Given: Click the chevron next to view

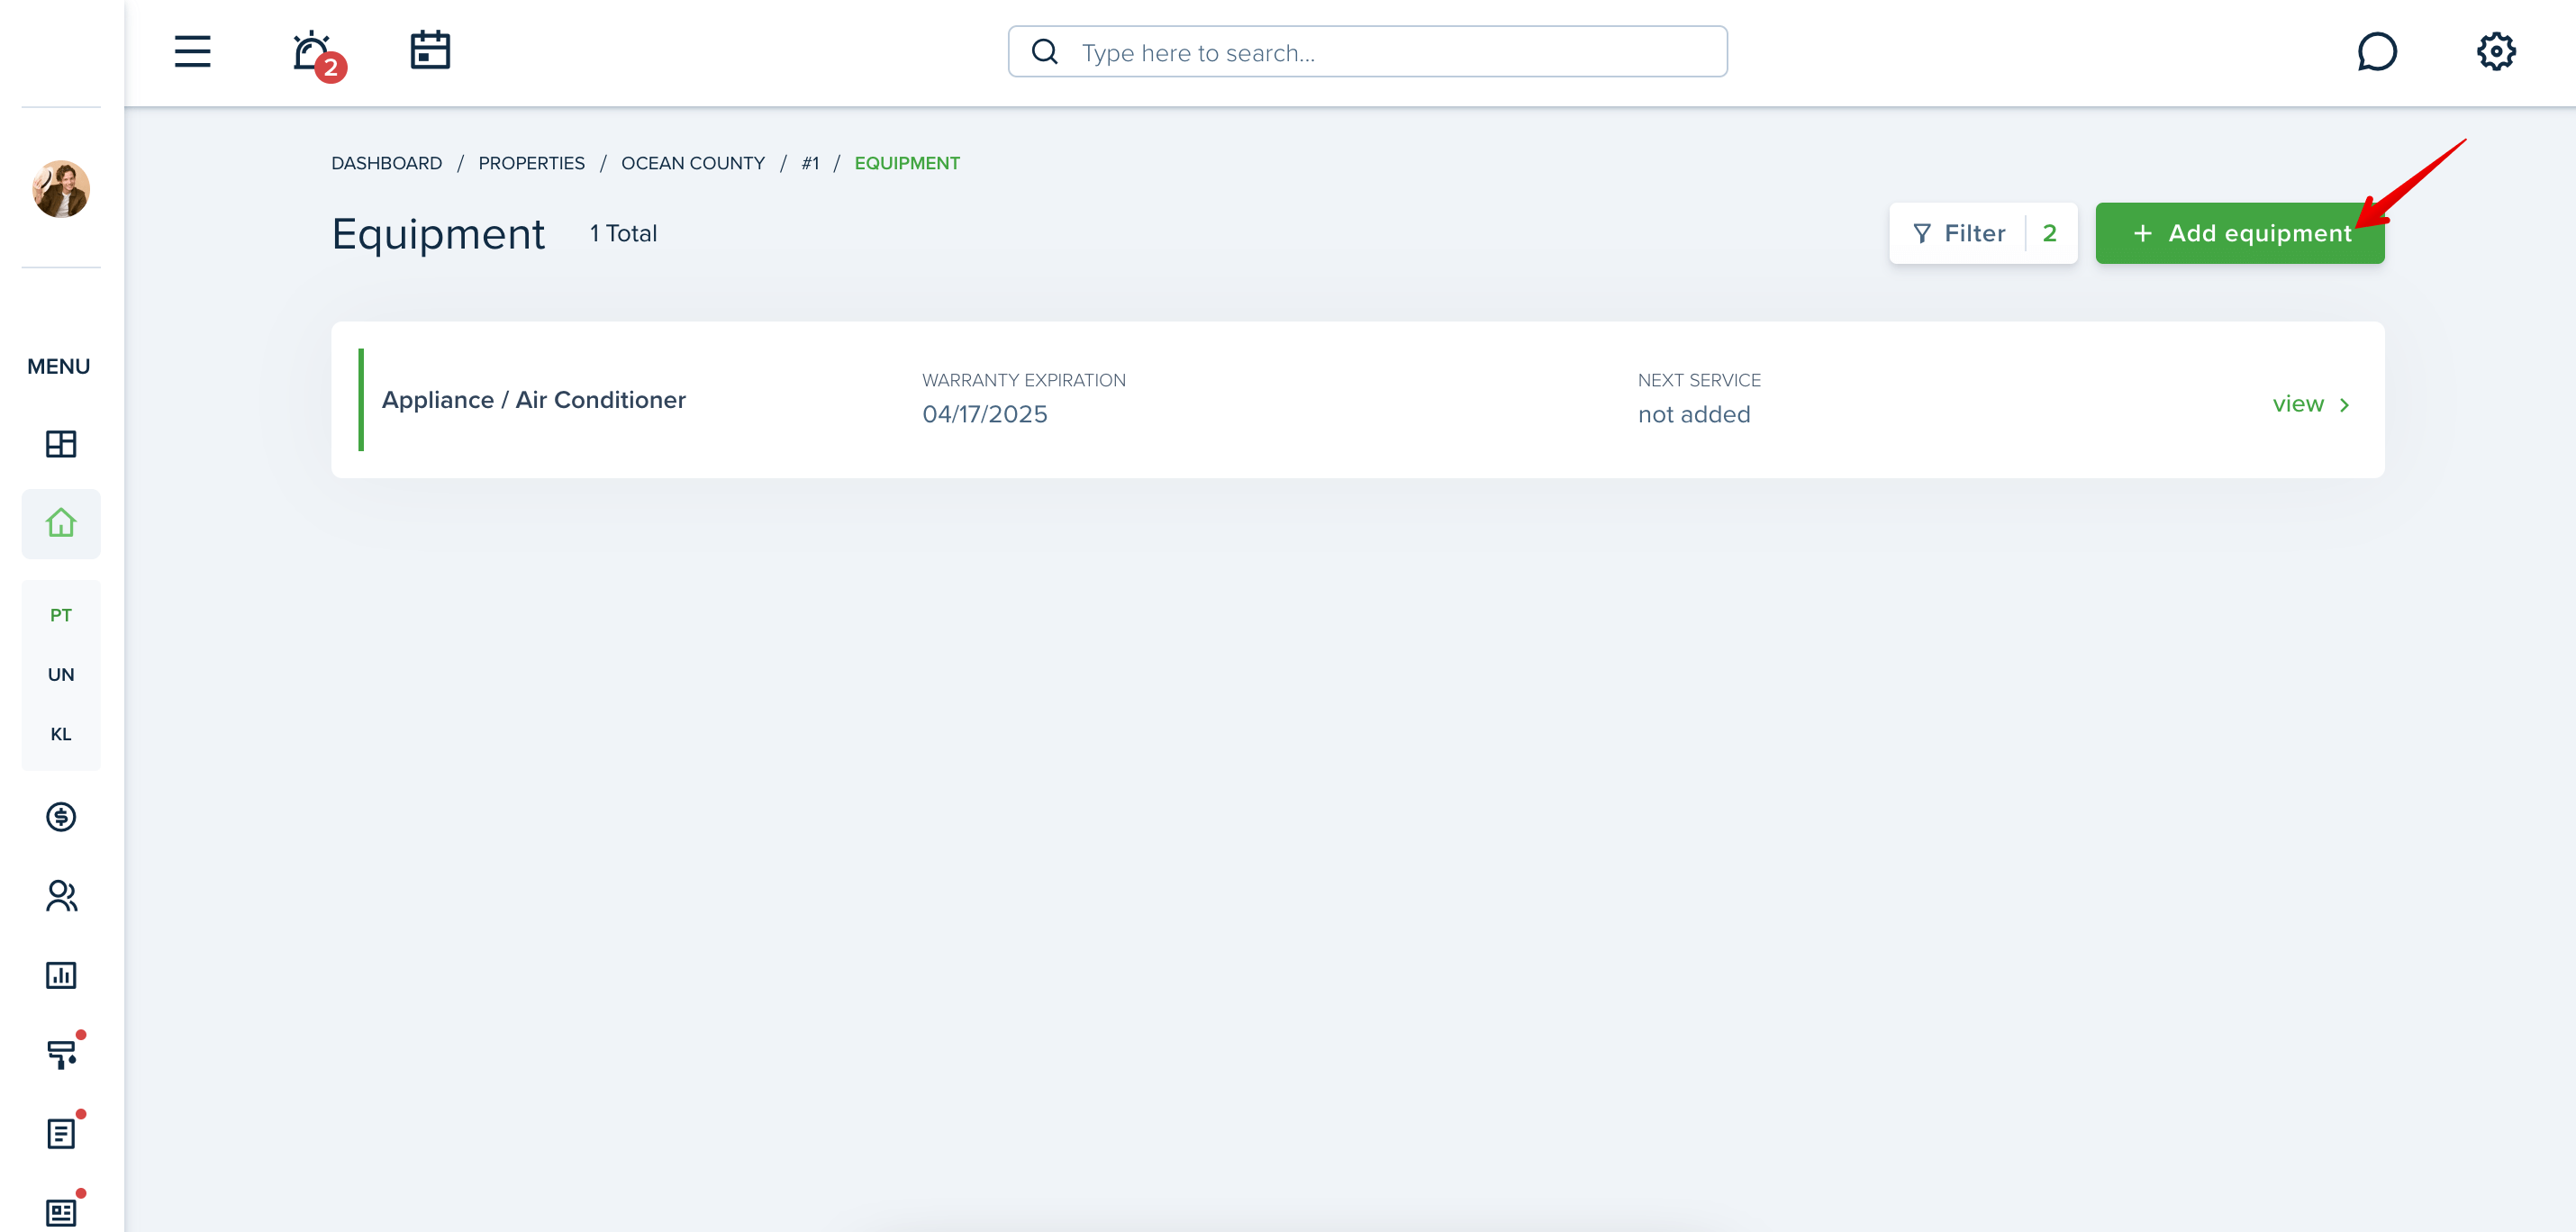Looking at the screenshot, I should point(2343,405).
